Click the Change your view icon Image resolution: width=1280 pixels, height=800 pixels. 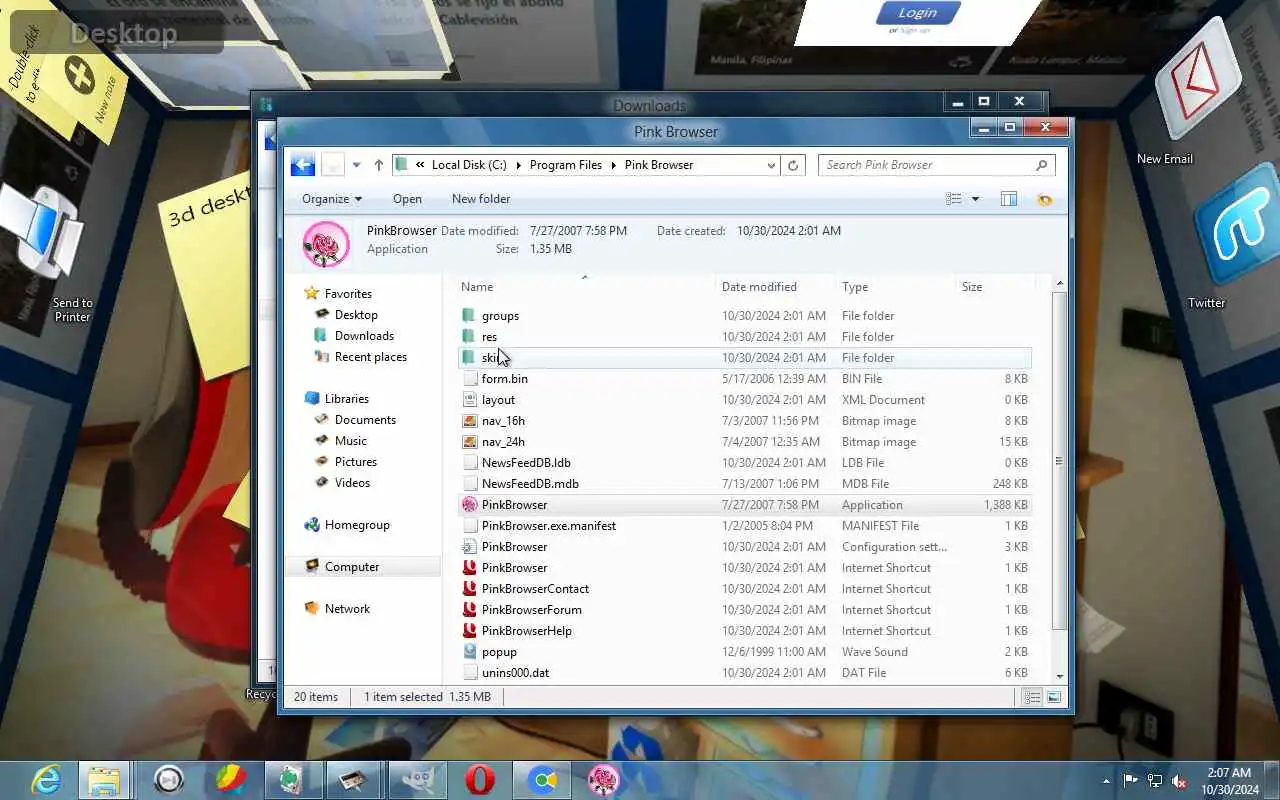tap(954, 199)
